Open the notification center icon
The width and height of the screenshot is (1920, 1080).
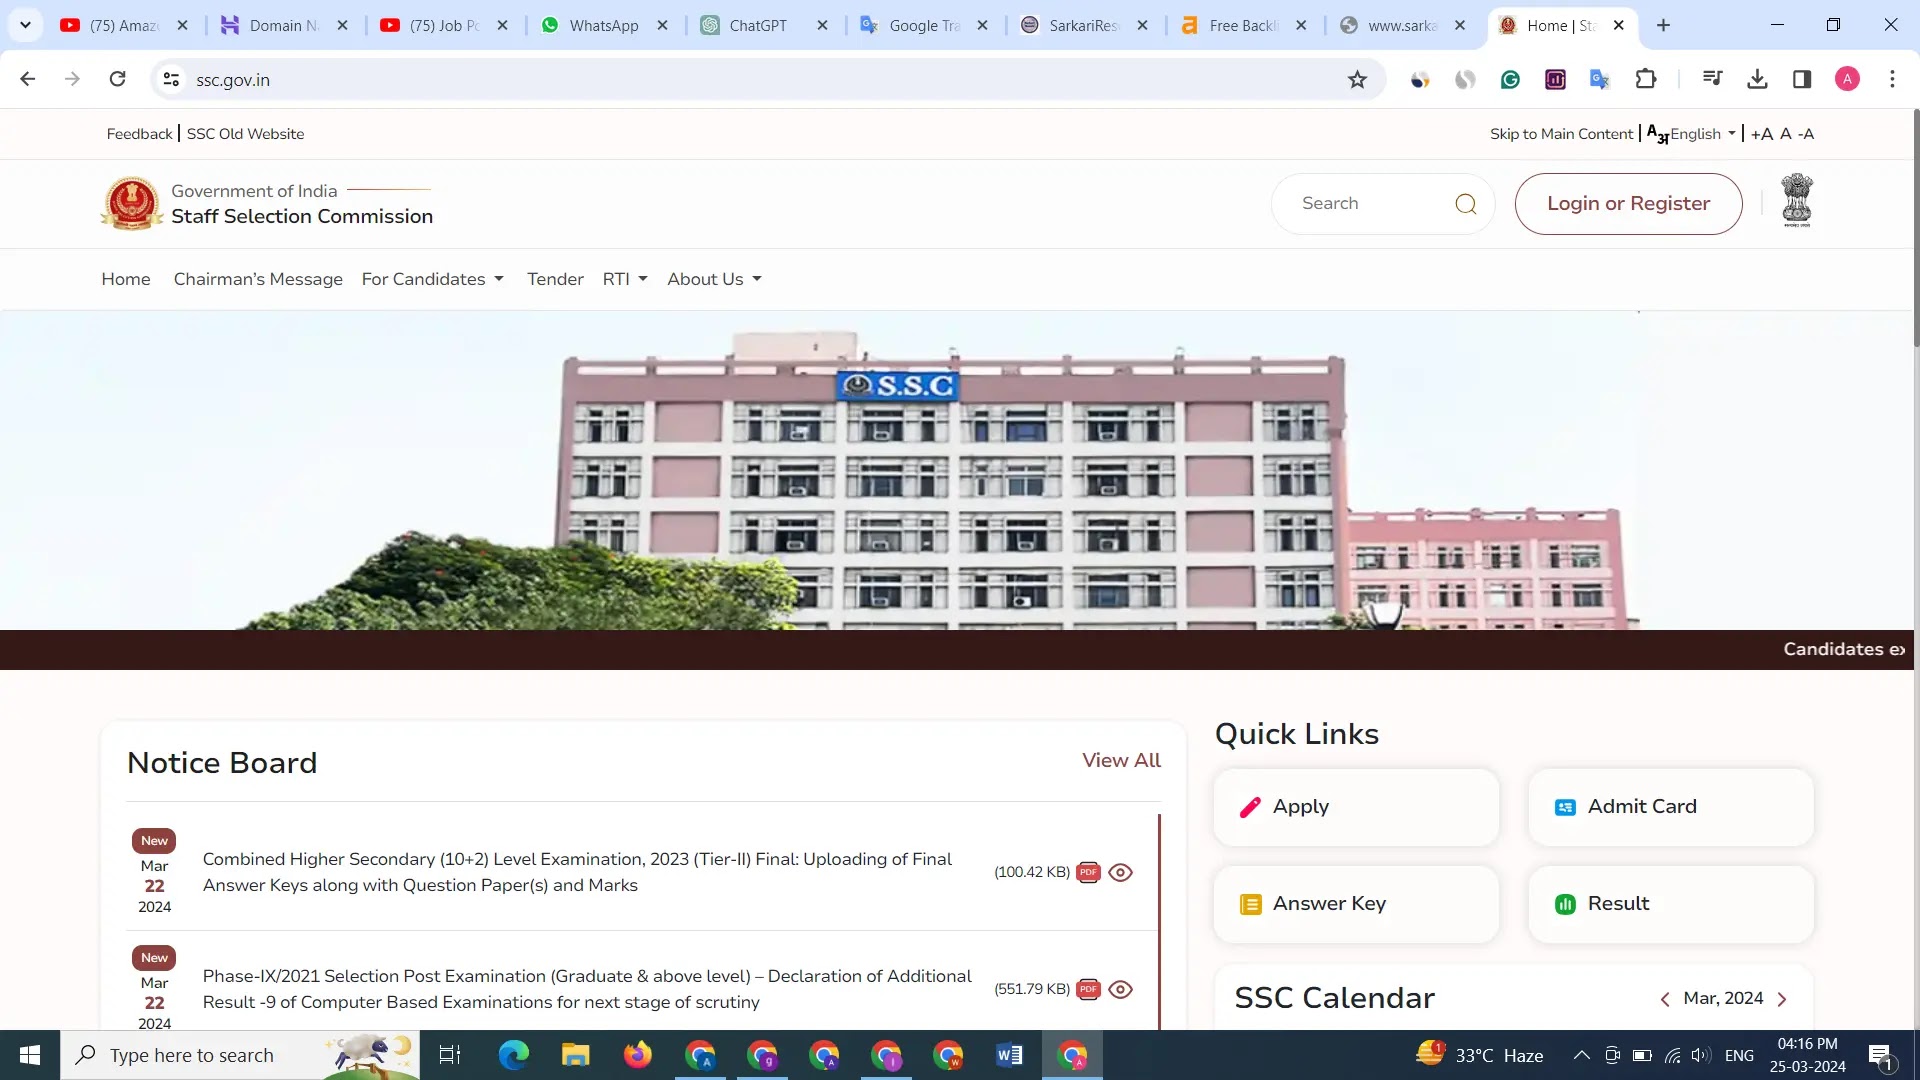click(x=1881, y=1055)
